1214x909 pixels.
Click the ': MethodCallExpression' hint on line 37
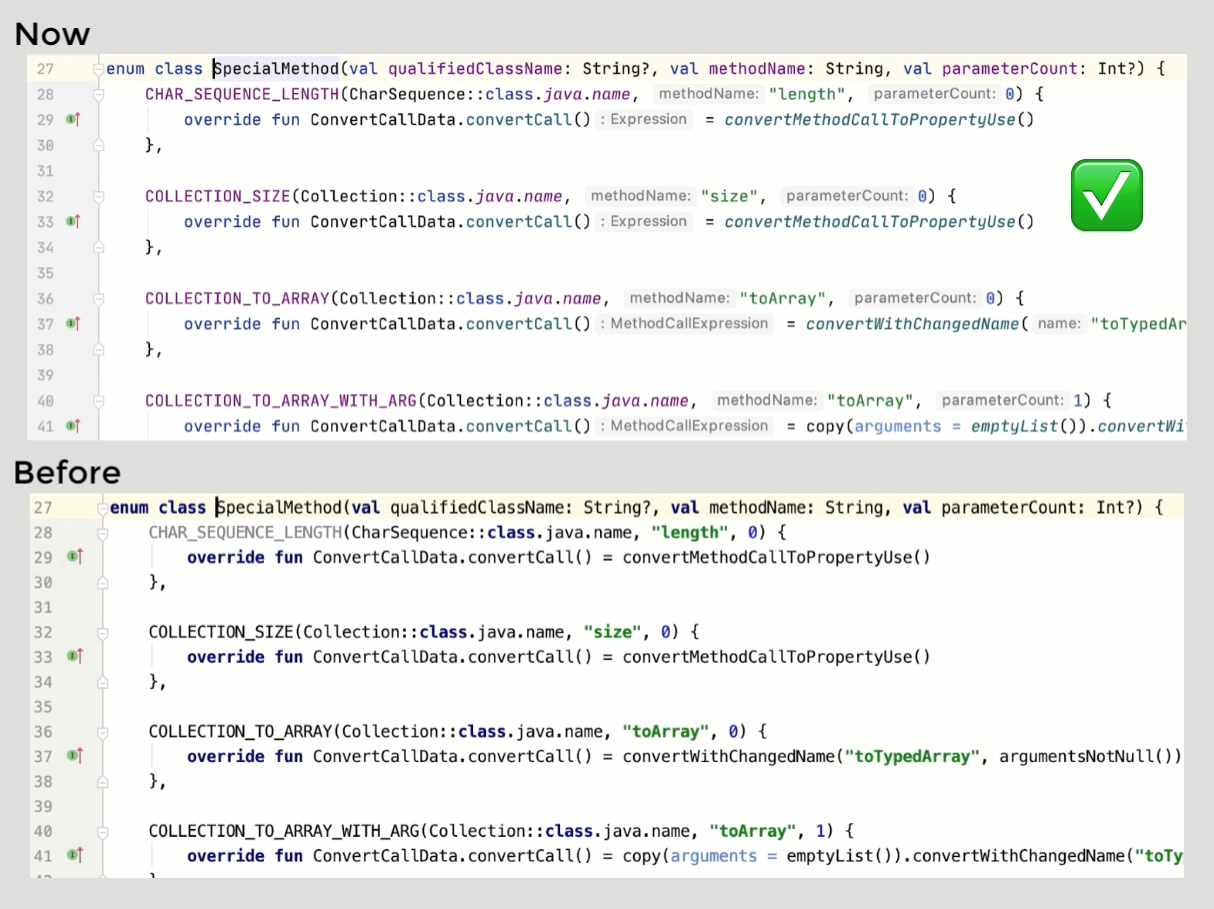[x=687, y=324]
